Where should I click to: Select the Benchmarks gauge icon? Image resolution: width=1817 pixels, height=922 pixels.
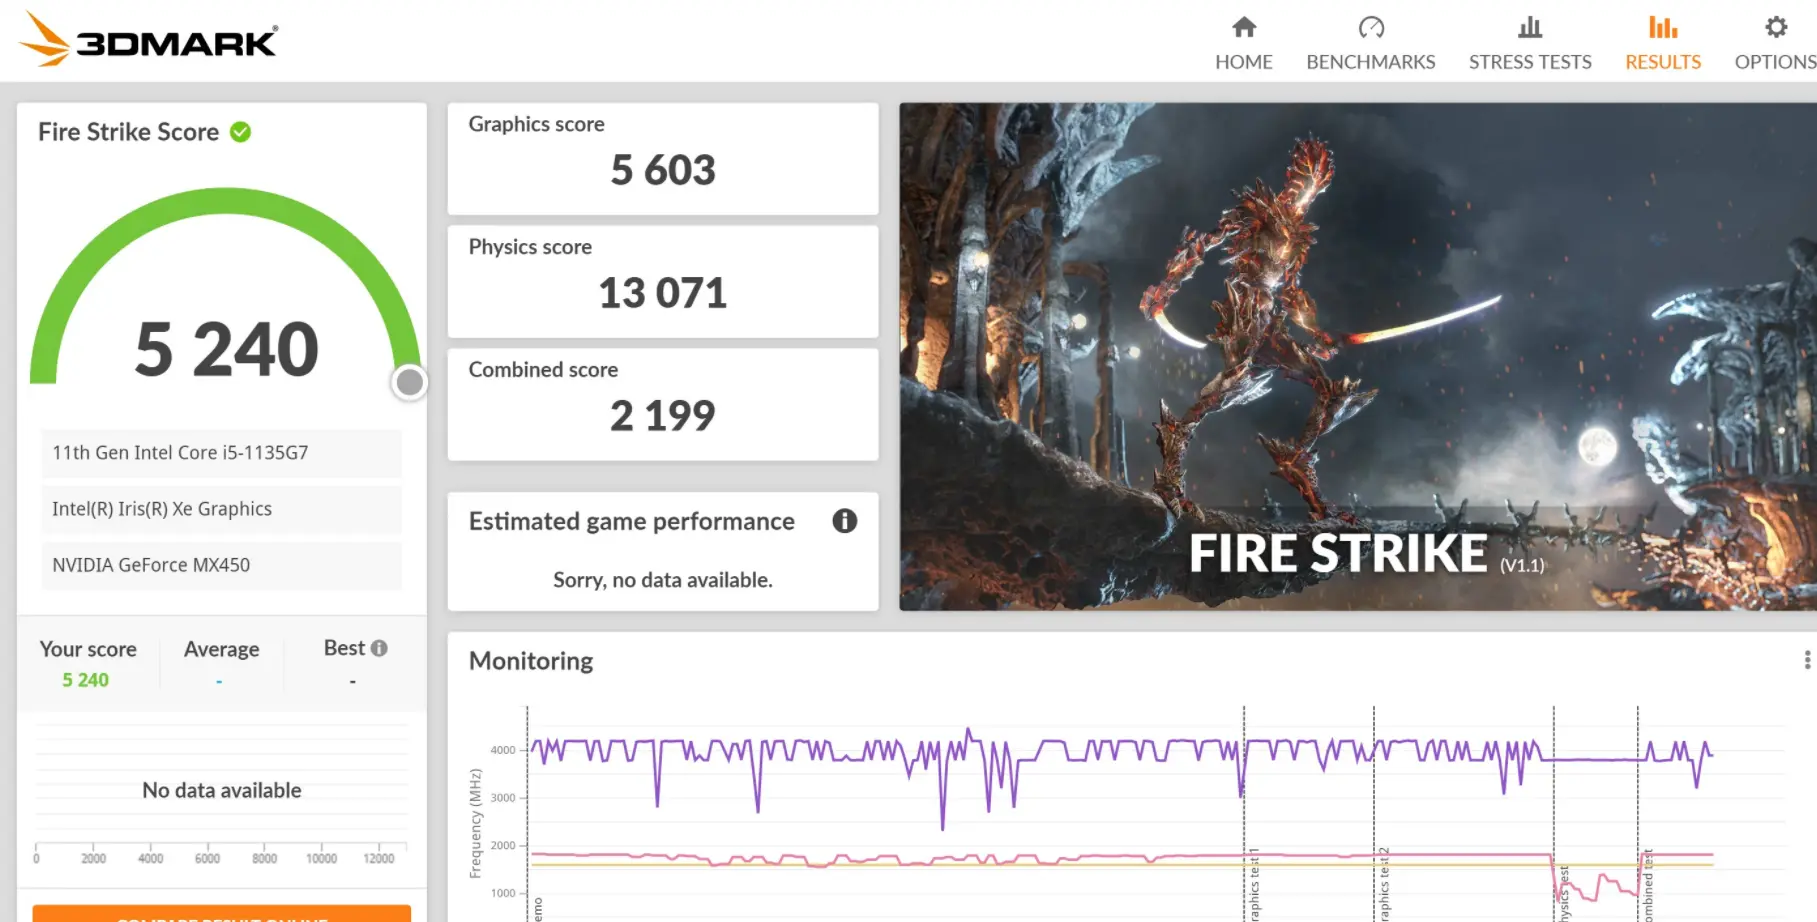(x=1371, y=27)
